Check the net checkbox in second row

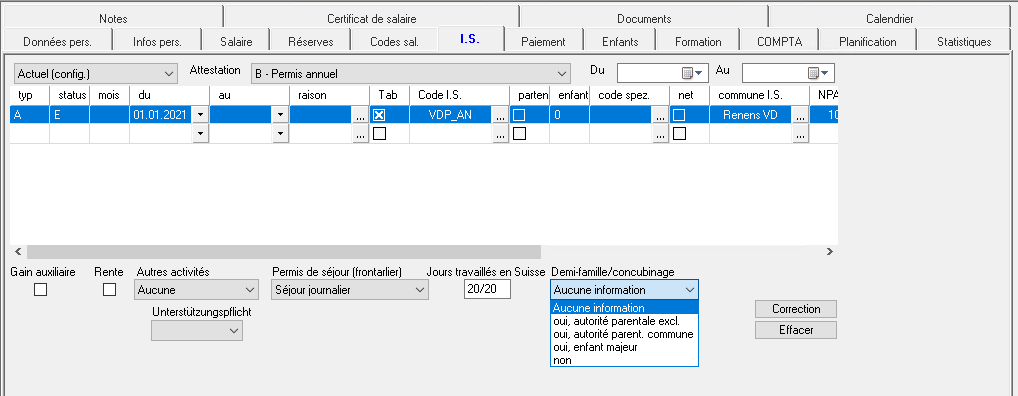click(679, 134)
